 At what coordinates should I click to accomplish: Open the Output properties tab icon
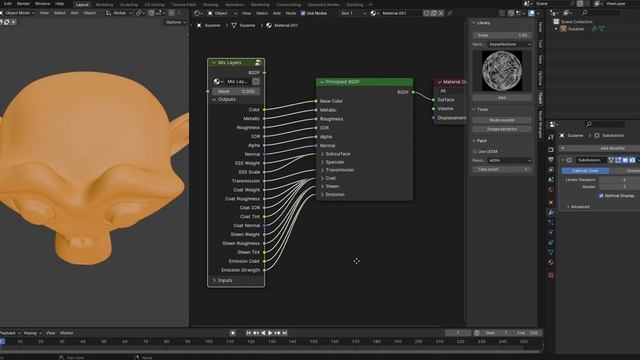click(x=551, y=160)
